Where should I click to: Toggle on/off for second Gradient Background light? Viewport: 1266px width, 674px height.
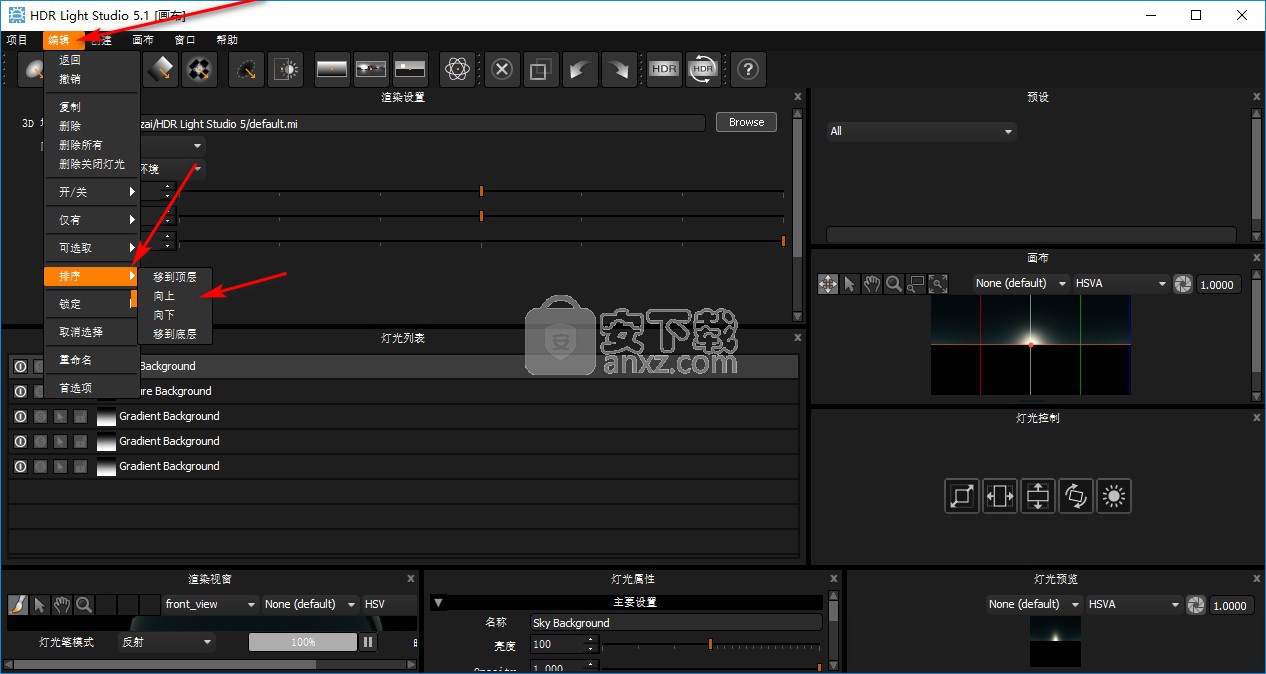20,441
